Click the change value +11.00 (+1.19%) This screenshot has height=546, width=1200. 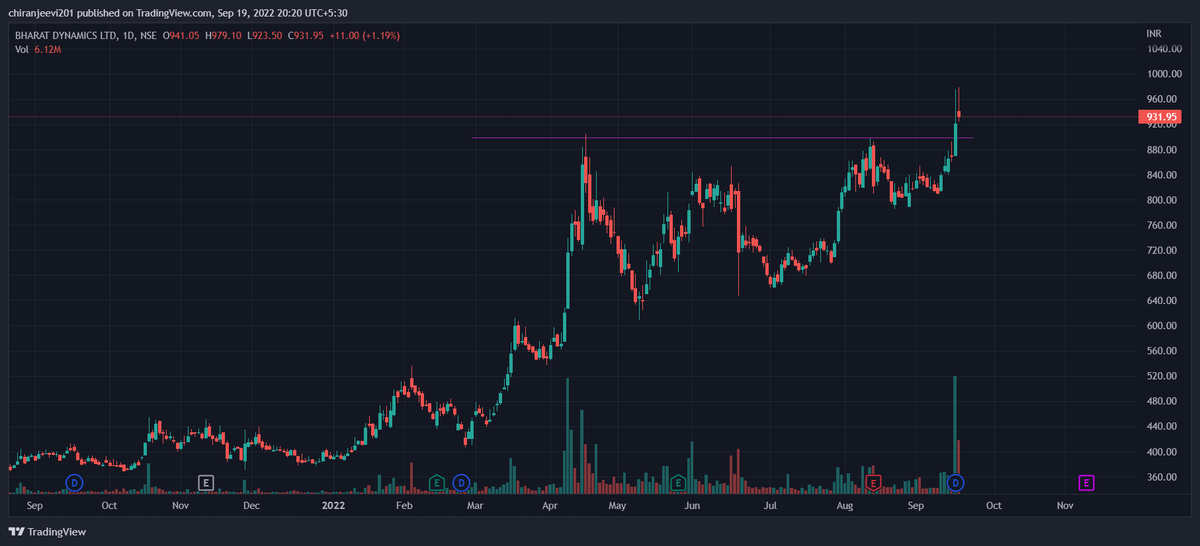pos(367,37)
